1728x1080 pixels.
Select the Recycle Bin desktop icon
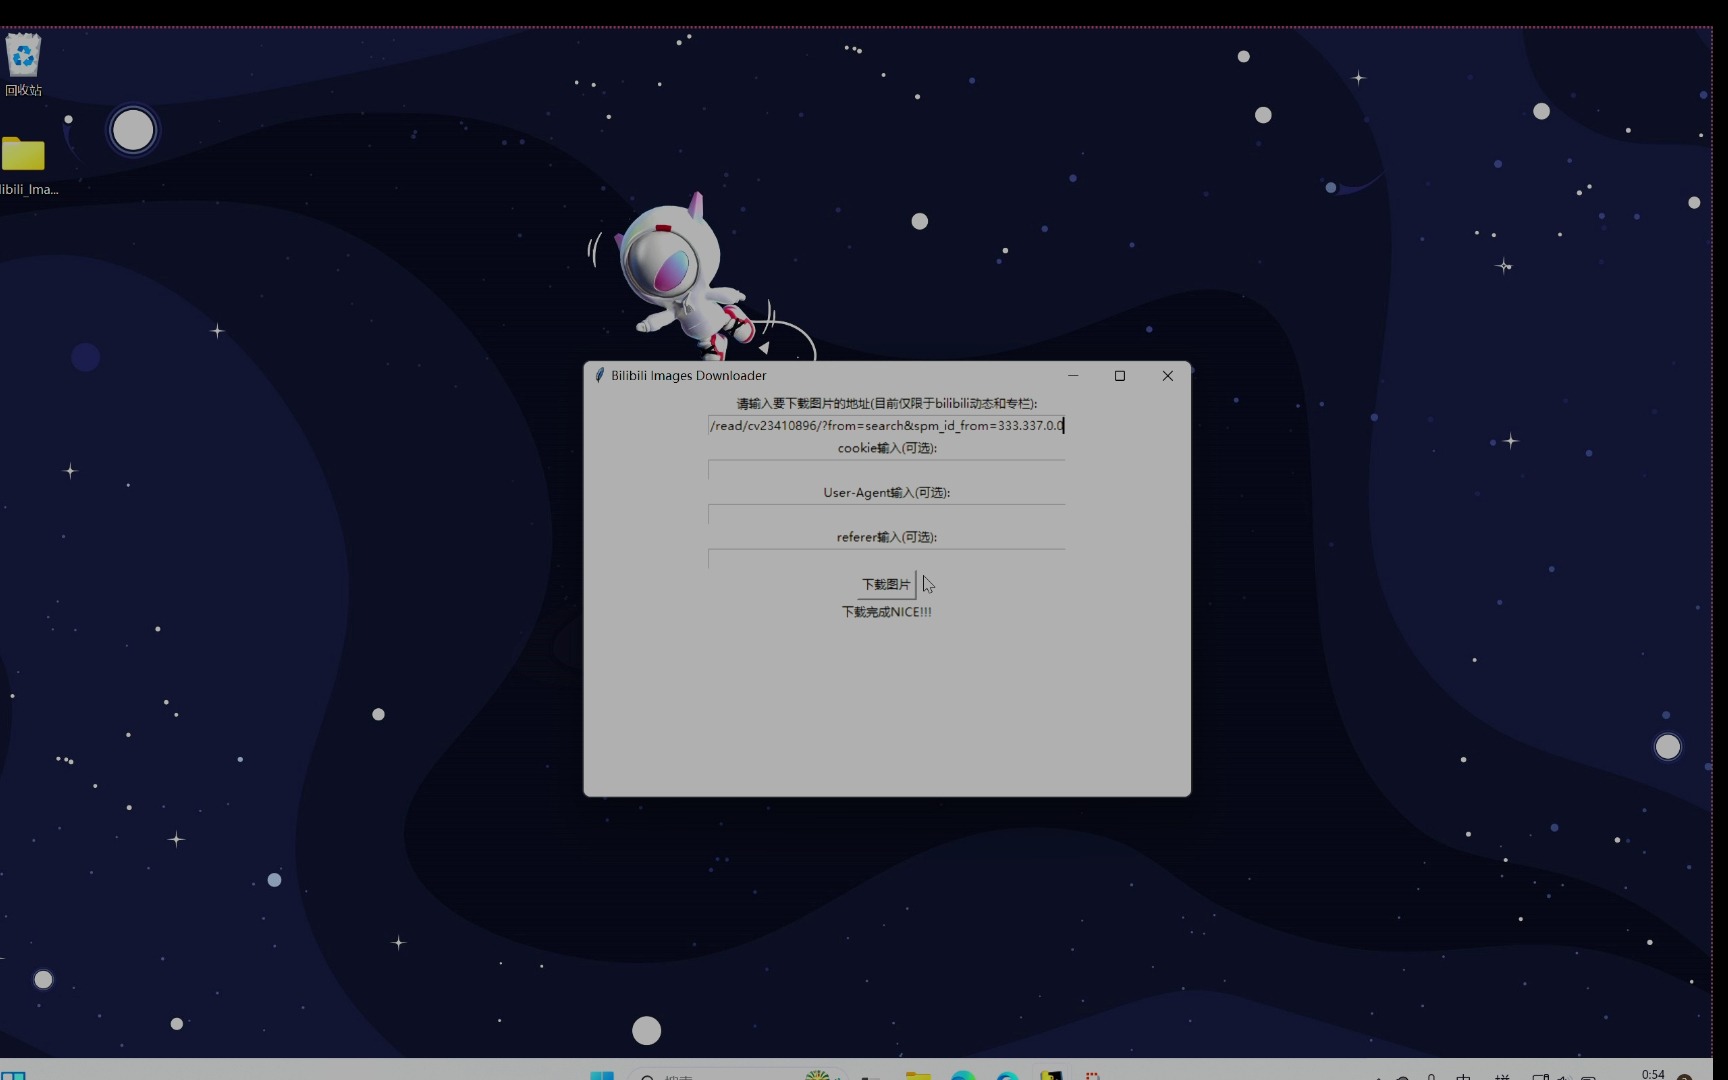(x=23, y=66)
